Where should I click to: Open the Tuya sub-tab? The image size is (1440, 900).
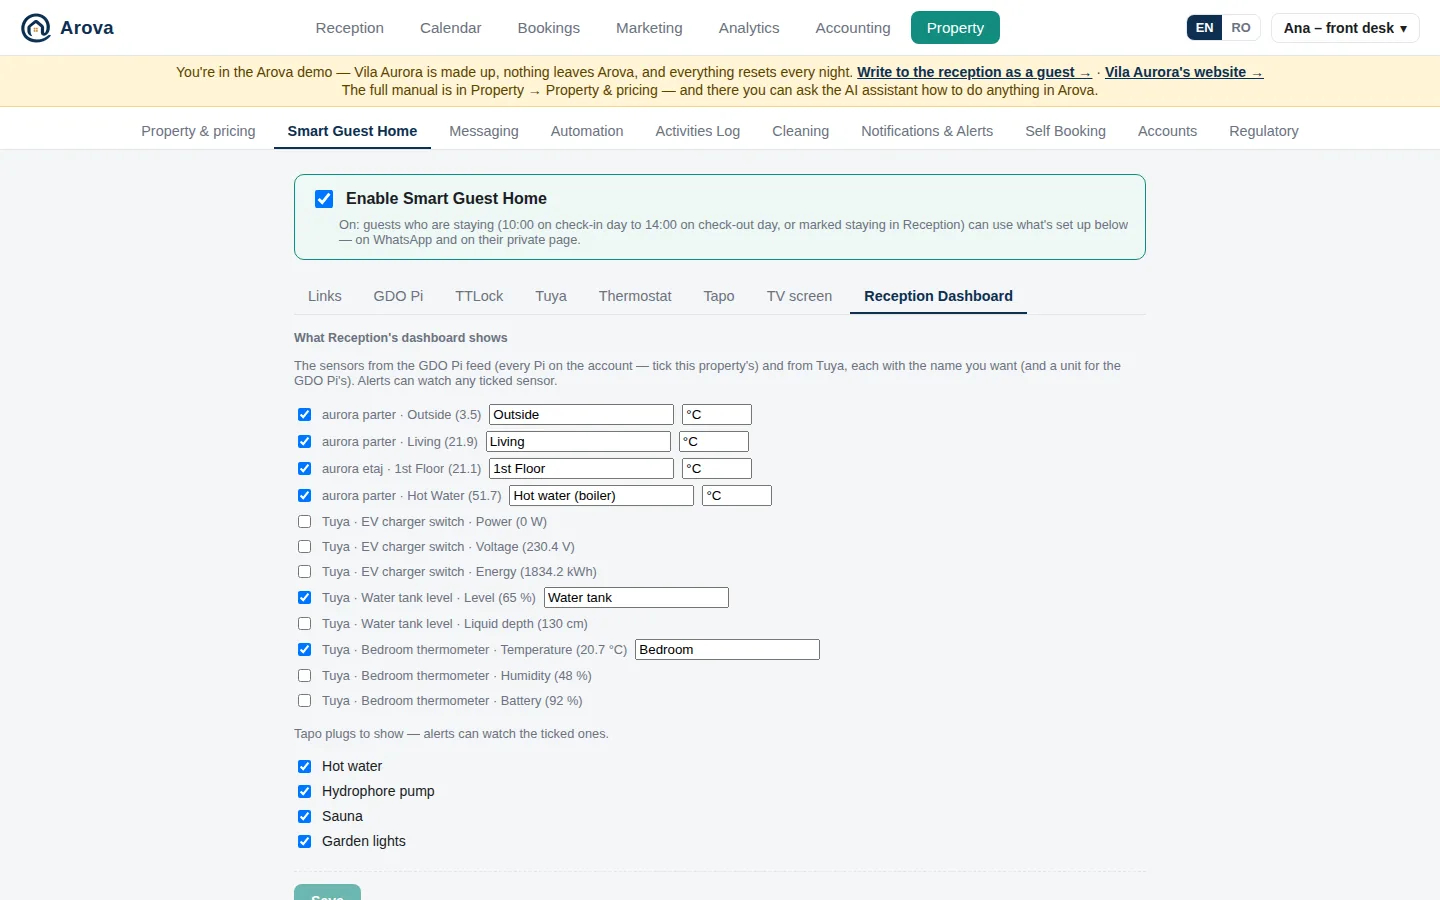(x=551, y=296)
